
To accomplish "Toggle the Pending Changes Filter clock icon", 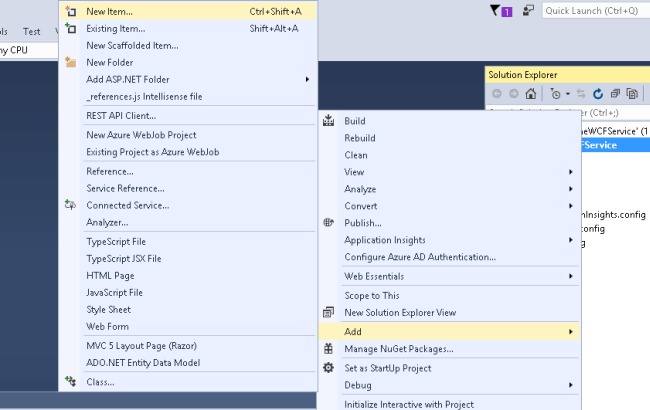I will tap(555, 94).
